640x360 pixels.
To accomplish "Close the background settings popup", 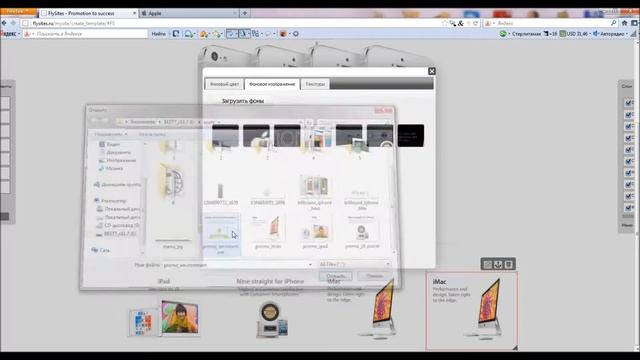I will [431, 71].
